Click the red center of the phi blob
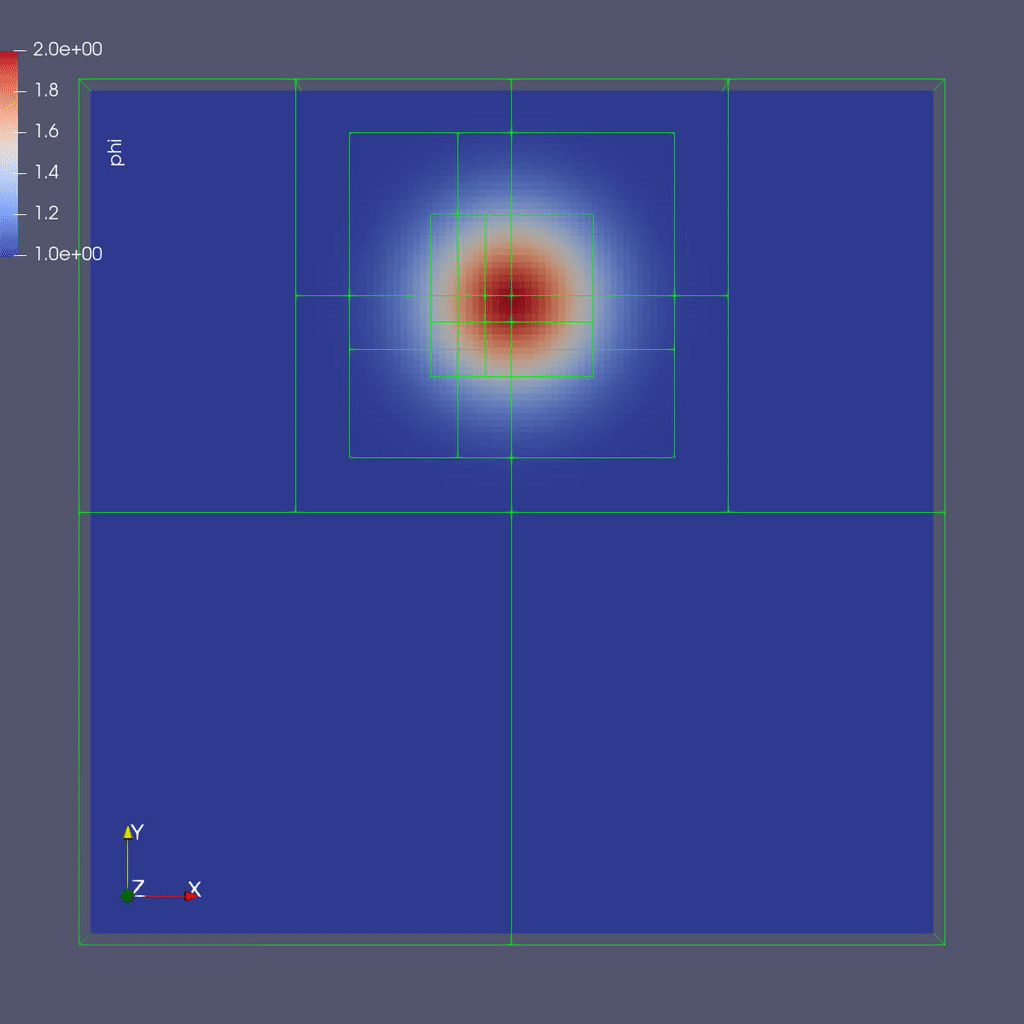The height and width of the screenshot is (1024, 1024). pos(511,300)
